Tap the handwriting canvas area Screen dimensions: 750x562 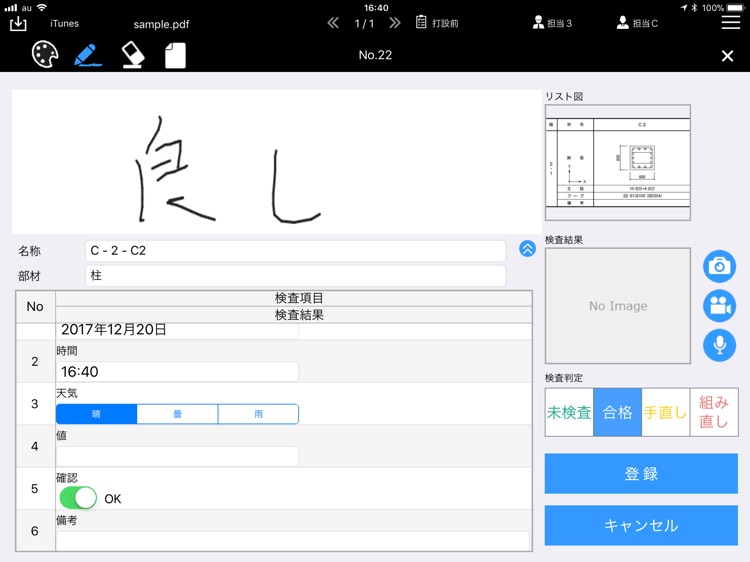(x=276, y=162)
